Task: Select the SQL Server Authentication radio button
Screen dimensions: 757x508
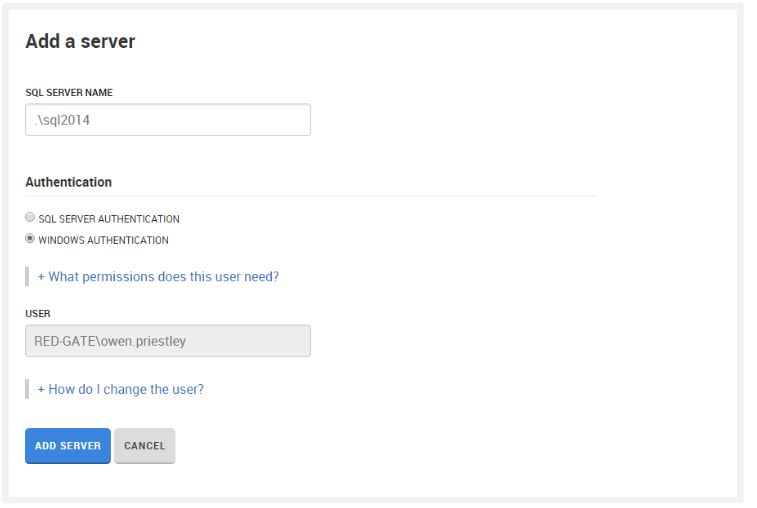Action: click(30, 217)
